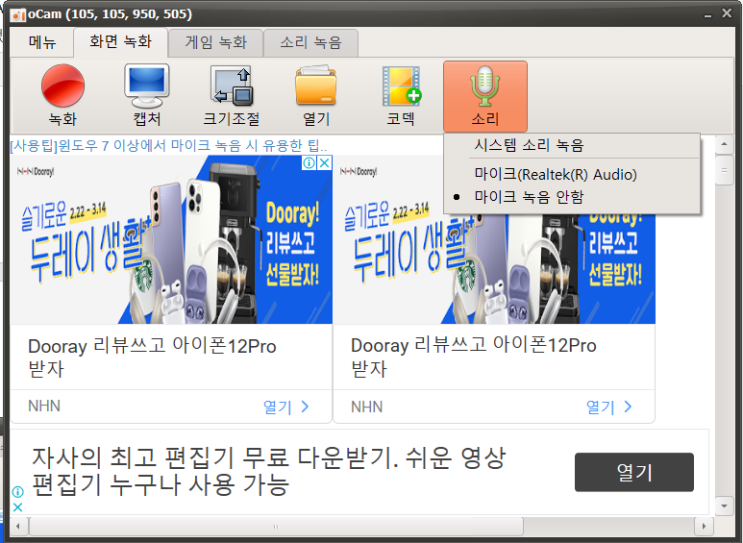Click the second Dooray ad banner image
Viewport: 743px width, 543px height.
494,268
